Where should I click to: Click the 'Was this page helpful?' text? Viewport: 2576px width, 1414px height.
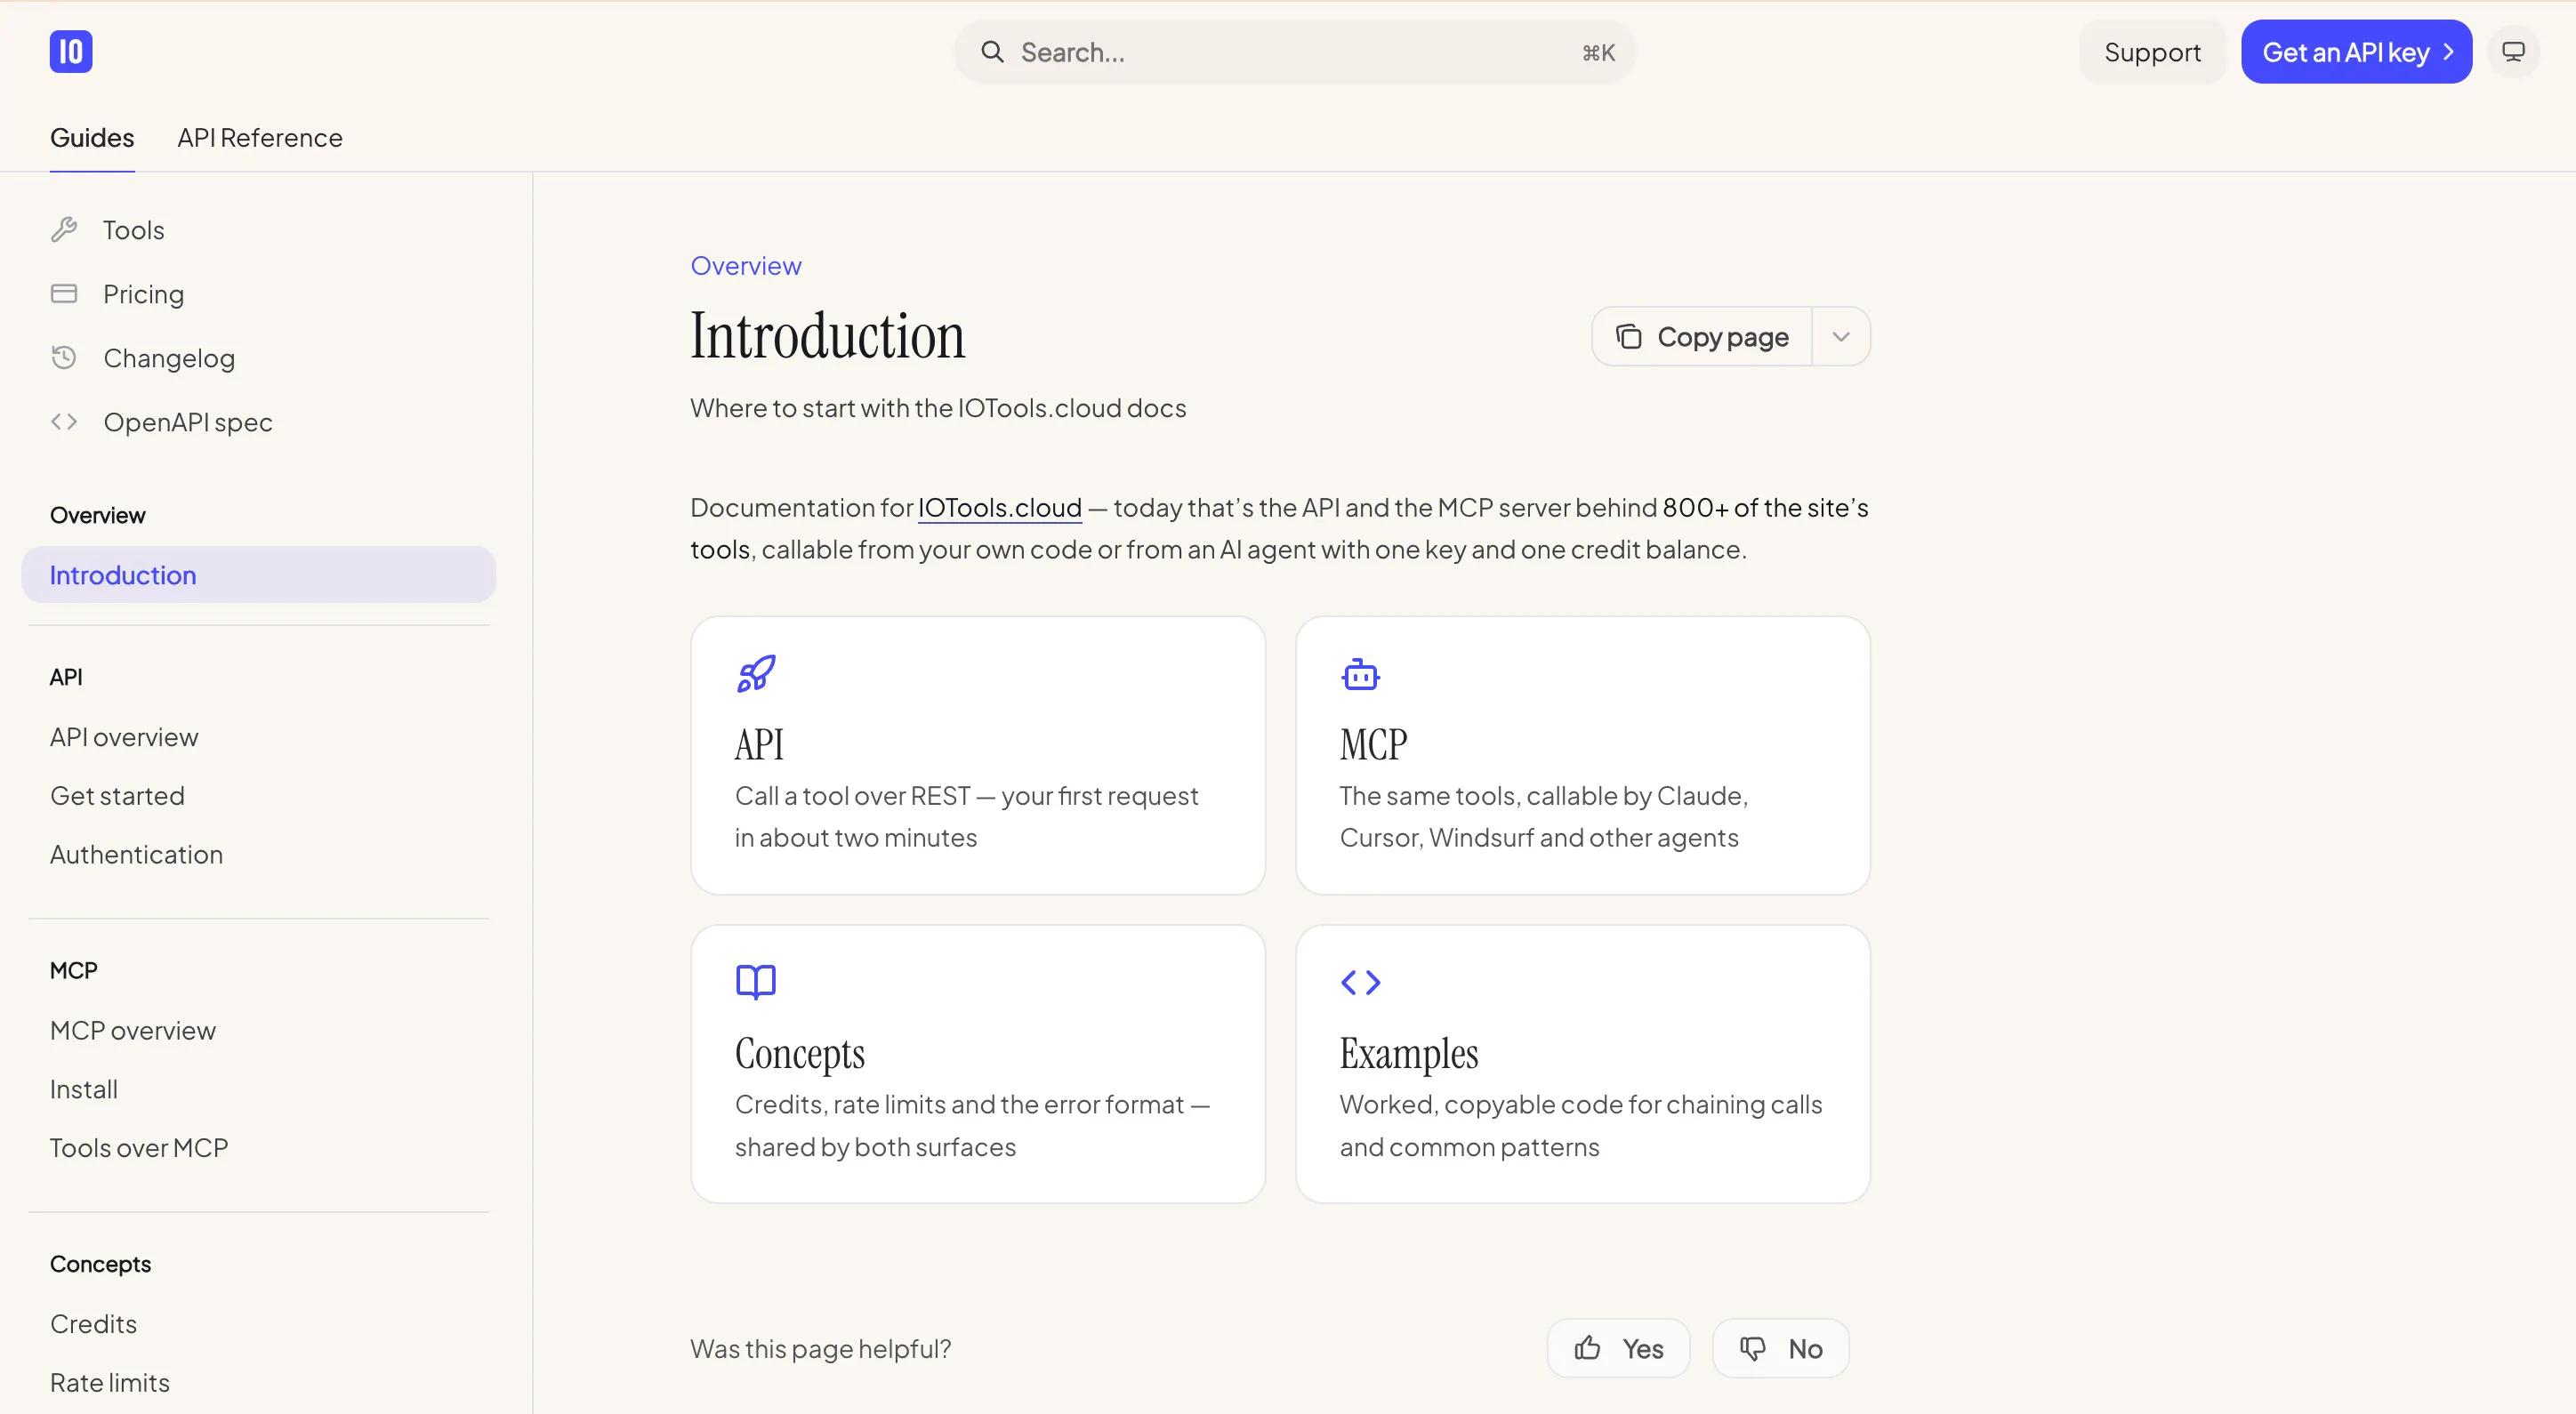821,1349
